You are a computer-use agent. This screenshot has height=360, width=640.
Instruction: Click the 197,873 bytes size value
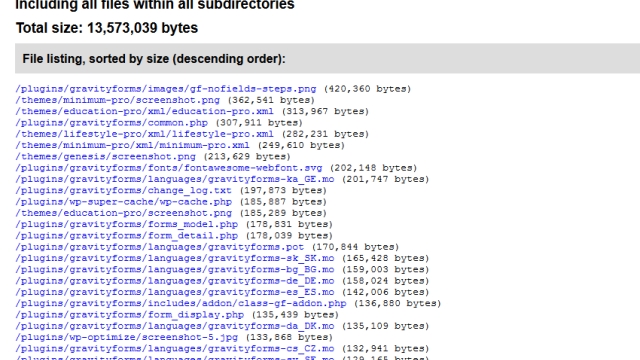coord(283,191)
